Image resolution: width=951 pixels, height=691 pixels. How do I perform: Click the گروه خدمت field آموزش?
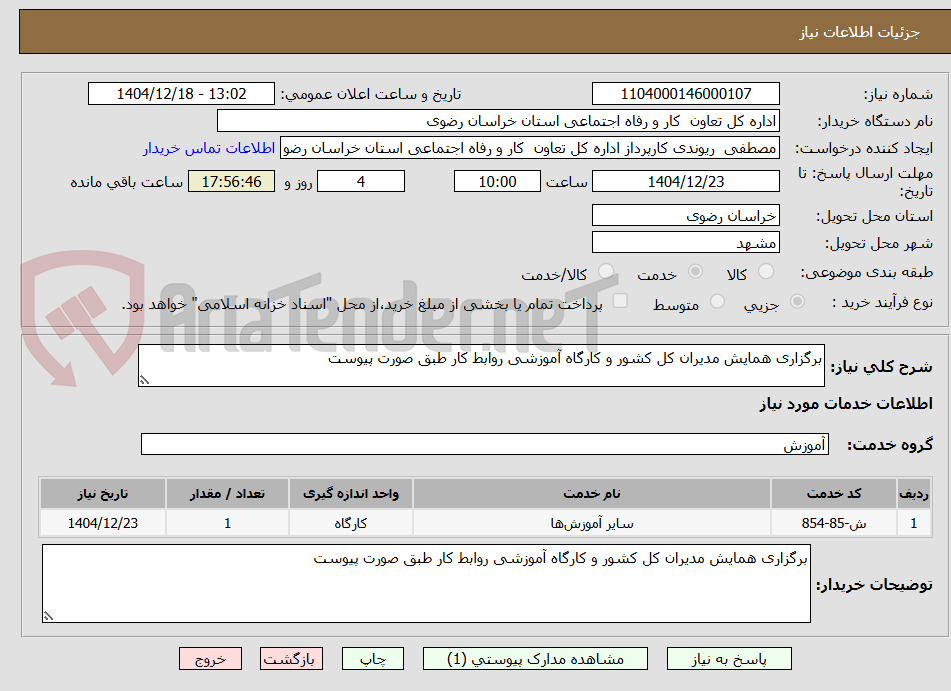coord(485,445)
